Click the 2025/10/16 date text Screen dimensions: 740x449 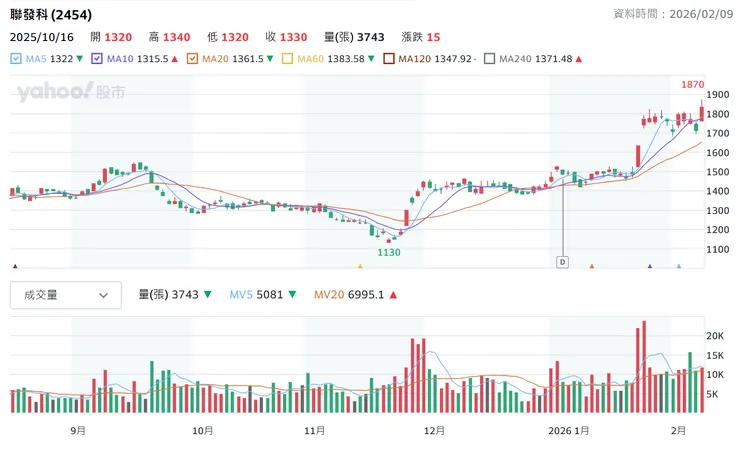pyautogui.click(x=42, y=37)
